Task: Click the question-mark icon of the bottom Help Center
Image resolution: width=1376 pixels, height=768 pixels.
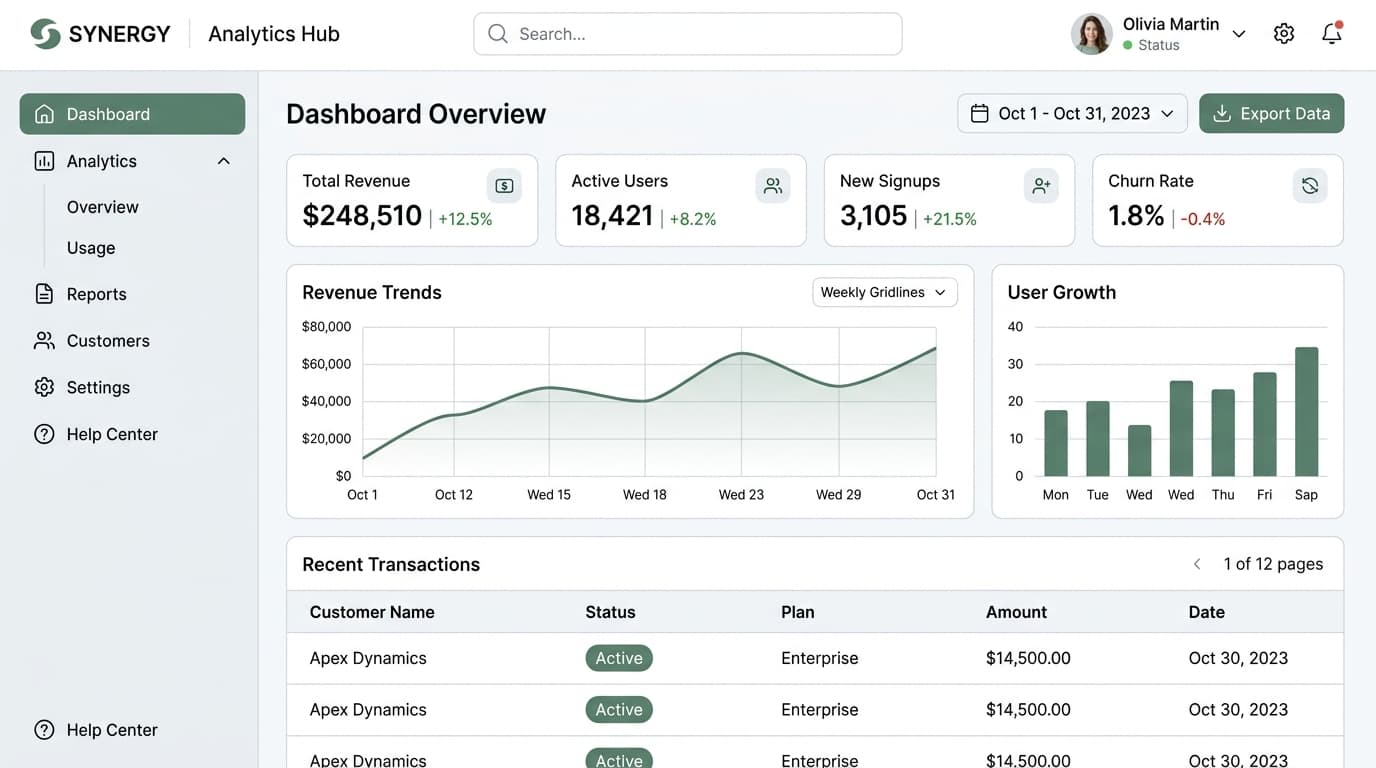Action: point(44,730)
